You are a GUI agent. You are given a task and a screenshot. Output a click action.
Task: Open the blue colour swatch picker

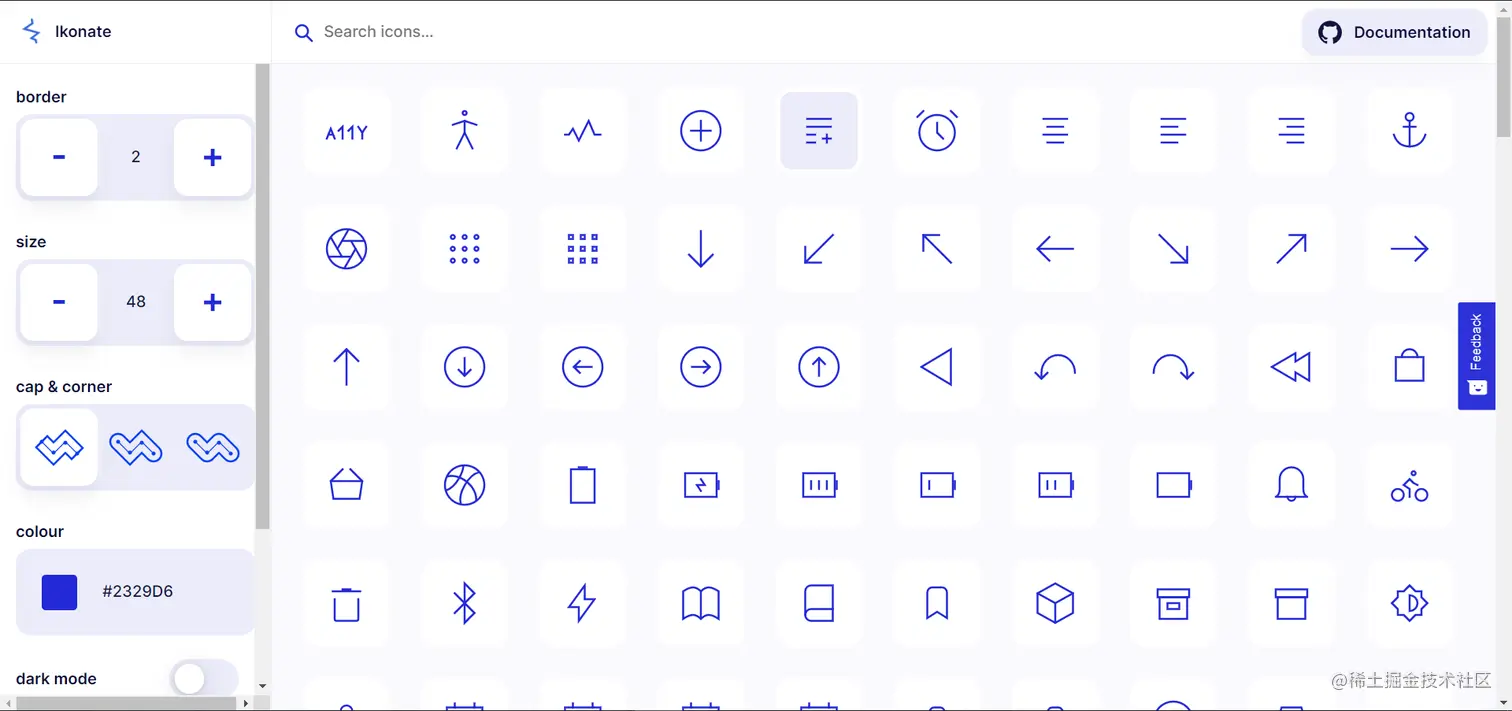(59, 592)
